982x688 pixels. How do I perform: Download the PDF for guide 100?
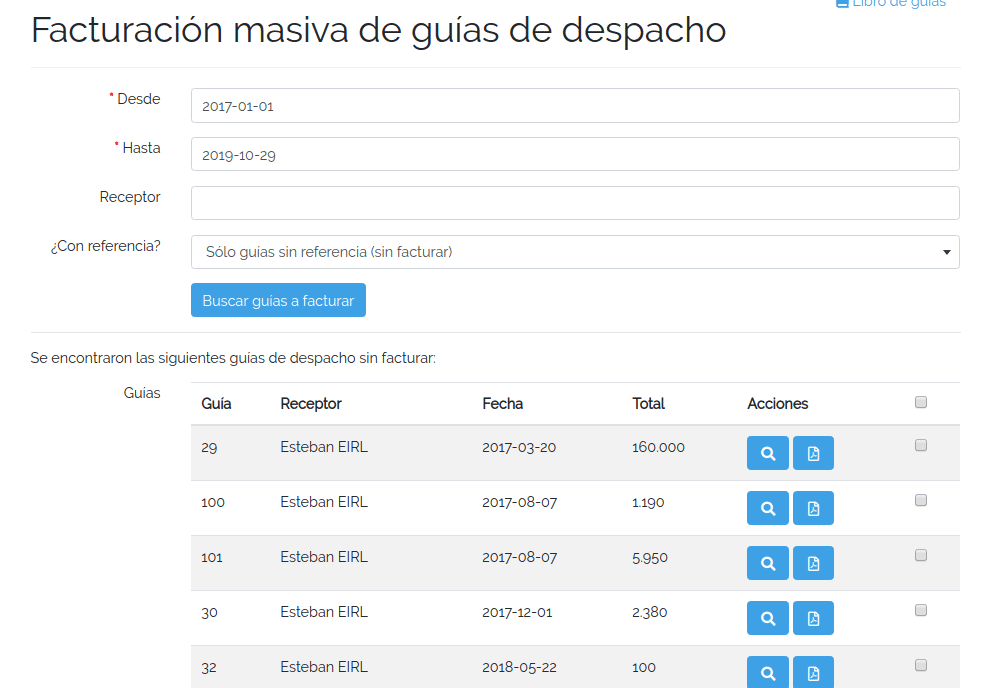tap(813, 507)
